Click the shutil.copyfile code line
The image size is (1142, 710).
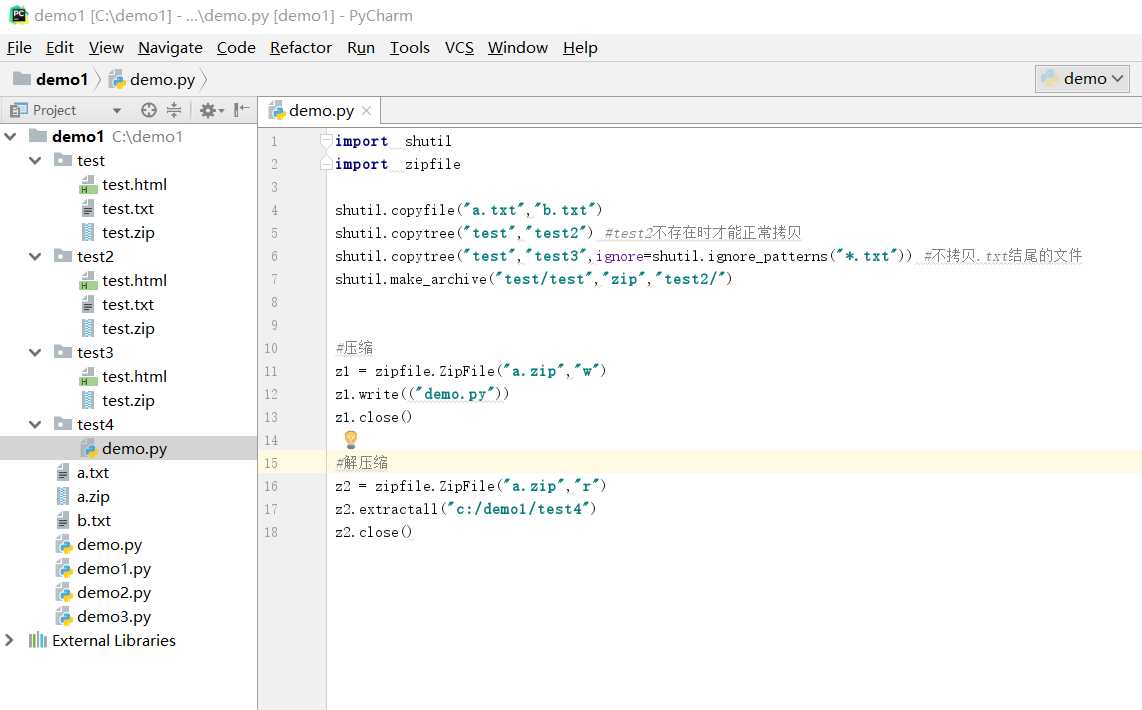468,210
